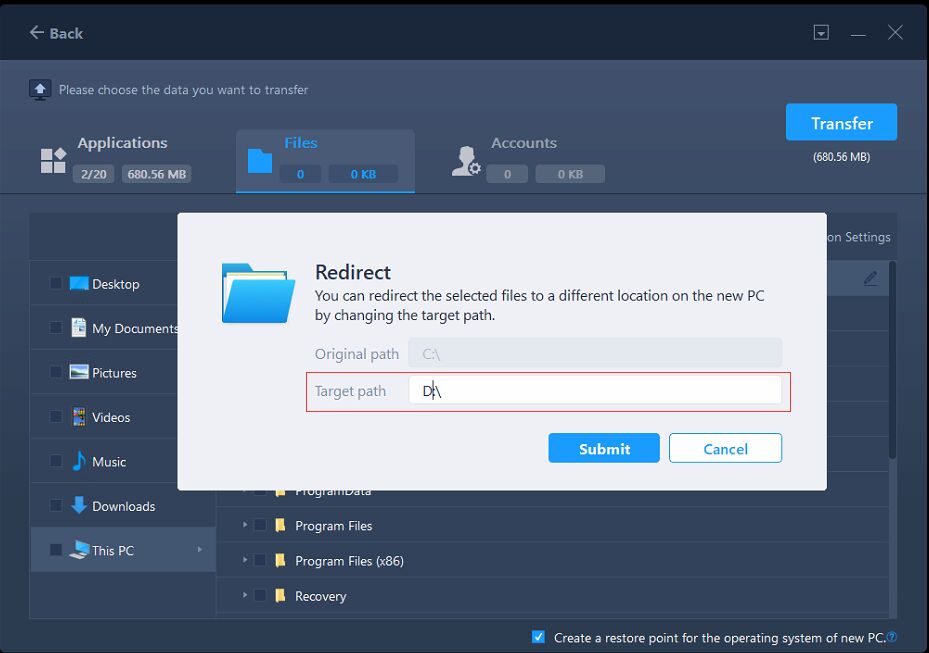Click the Original path field
The image size is (929, 653).
(595, 353)
